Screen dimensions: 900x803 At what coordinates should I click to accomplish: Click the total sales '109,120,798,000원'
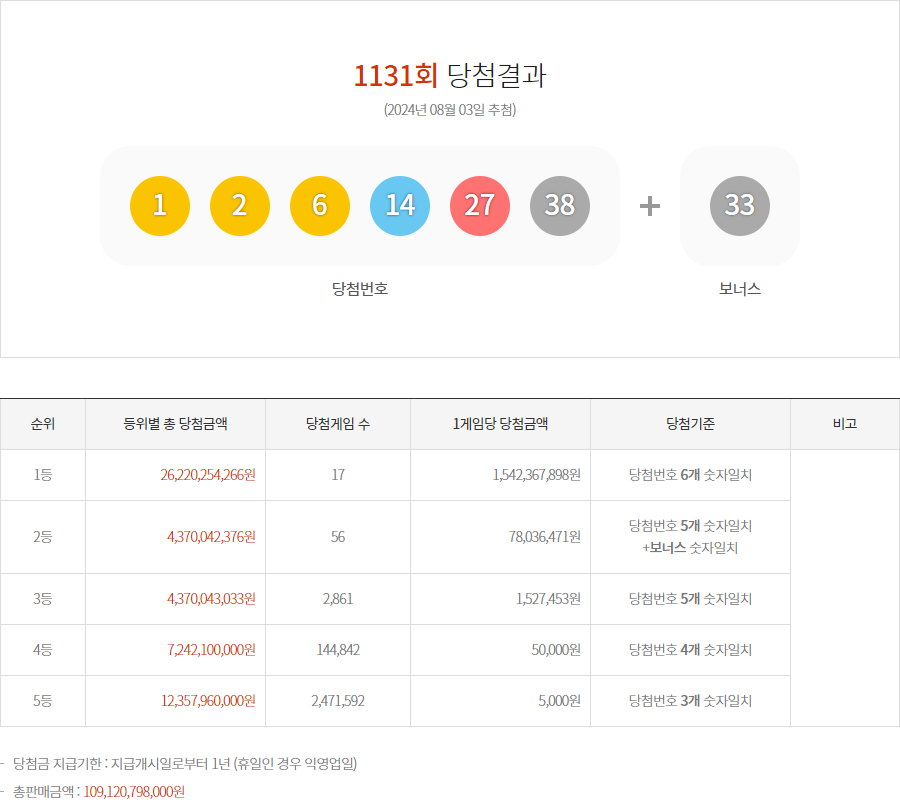(134, 792)
